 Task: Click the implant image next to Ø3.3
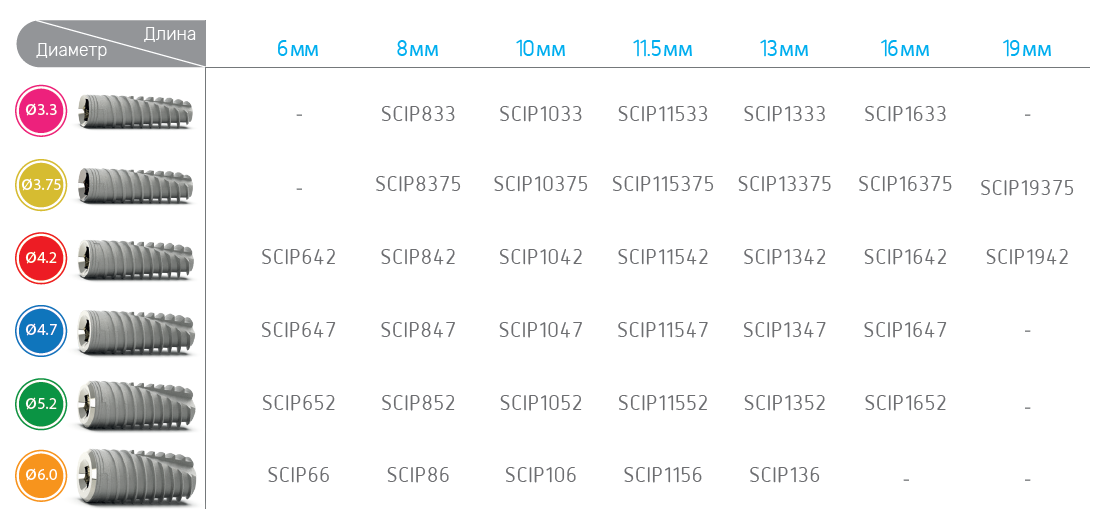click(x=135, y=111)
